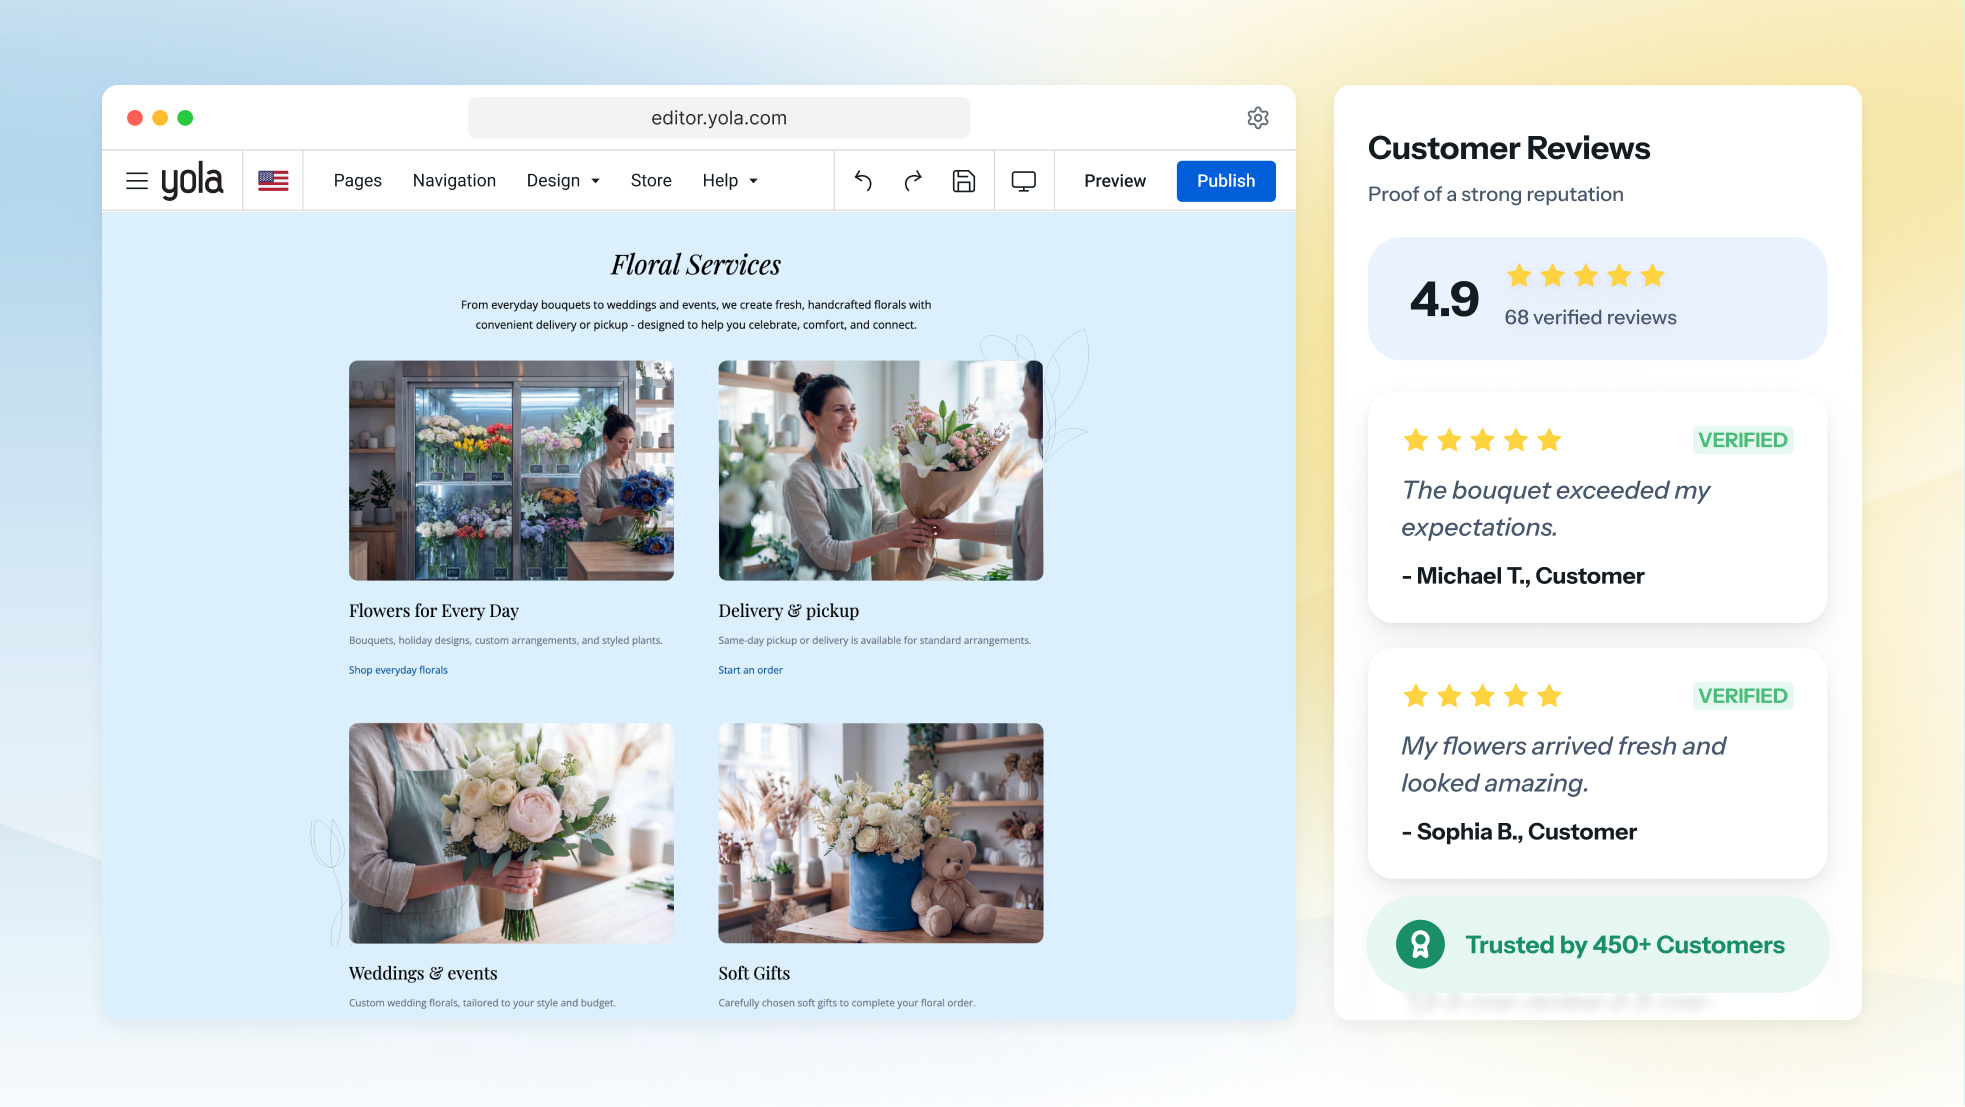
Task: Publish the website
Action: (x=1226, y=181)
